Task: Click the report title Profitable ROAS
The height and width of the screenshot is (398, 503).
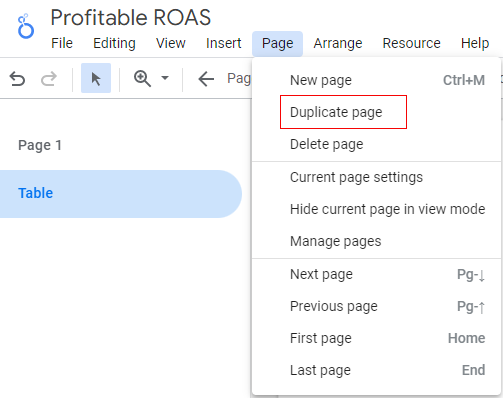Action: (x=131, y=17)
